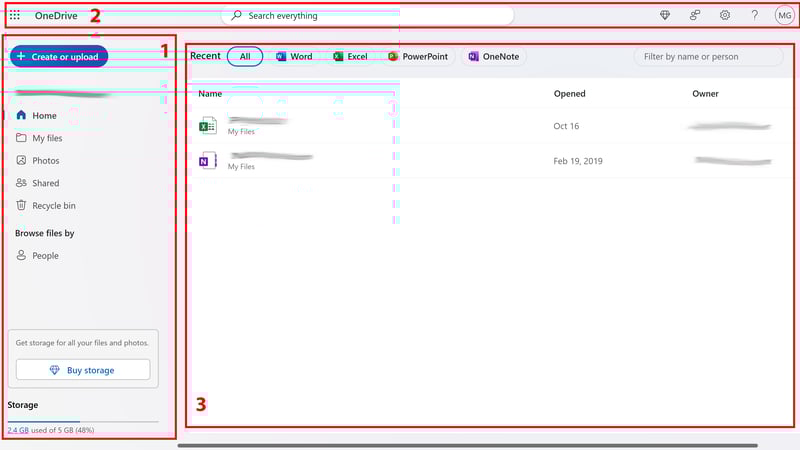Click the Search everything field
This screenshot has height=450, width=800.
(367, 15)
